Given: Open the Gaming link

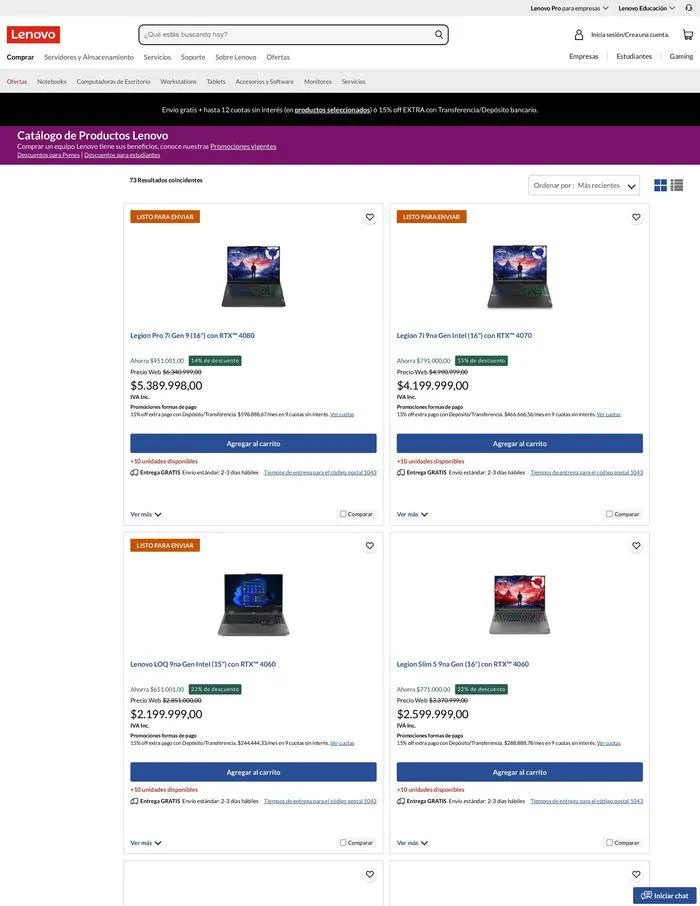Looking at the screenshot, I should pyautogui.click(x=681, y=56).
